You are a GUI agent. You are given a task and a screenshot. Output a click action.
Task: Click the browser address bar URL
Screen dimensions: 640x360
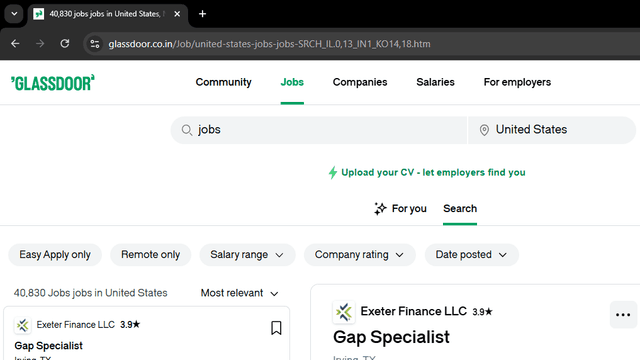[x=269, y=44]
